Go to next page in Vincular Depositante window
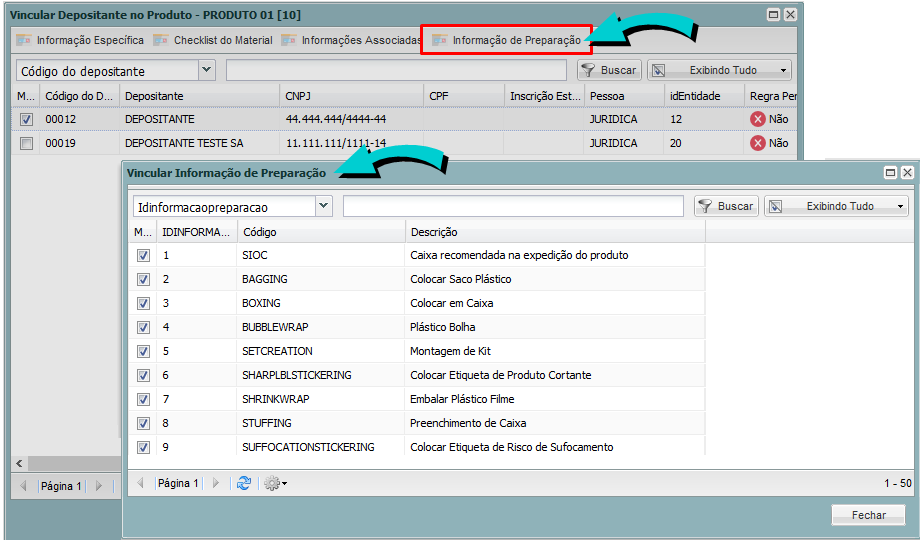 (x=99, y=486)
